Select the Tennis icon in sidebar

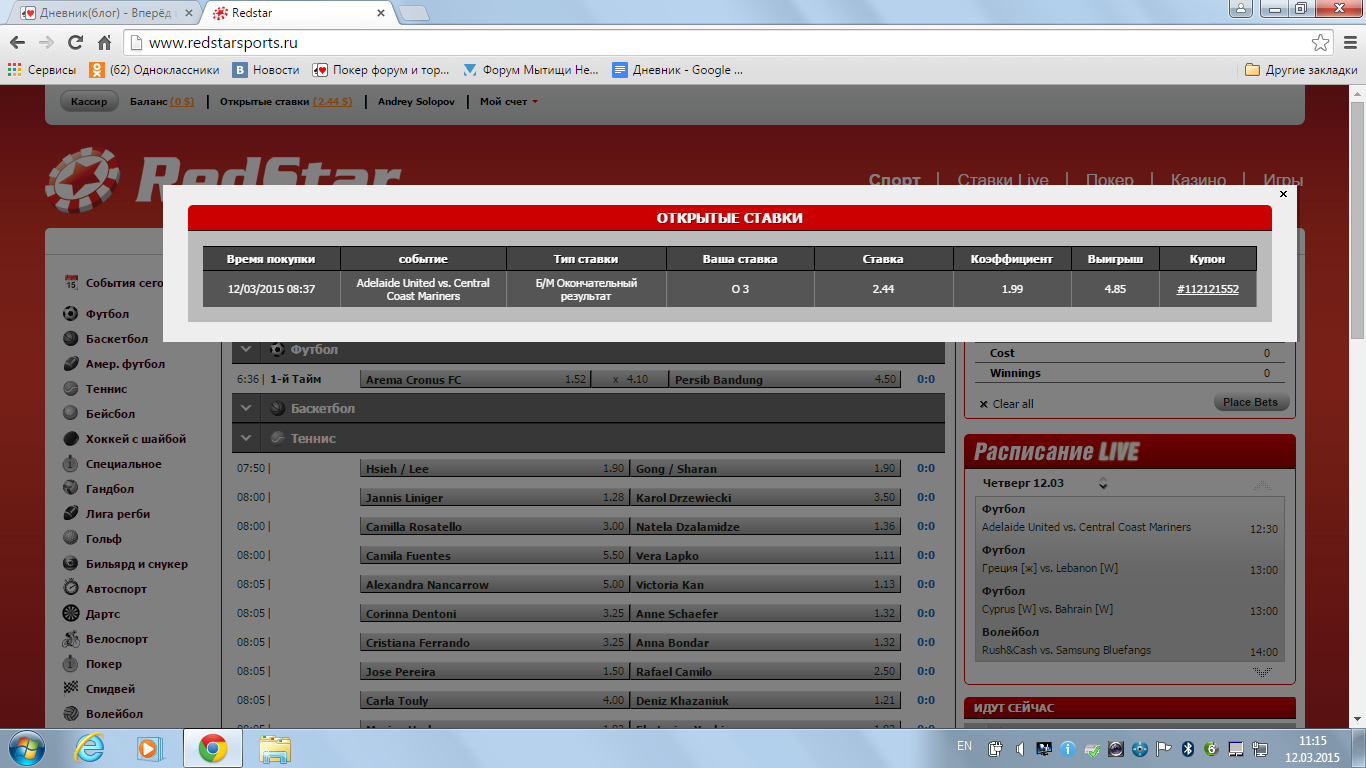click(x=70, y=389)
